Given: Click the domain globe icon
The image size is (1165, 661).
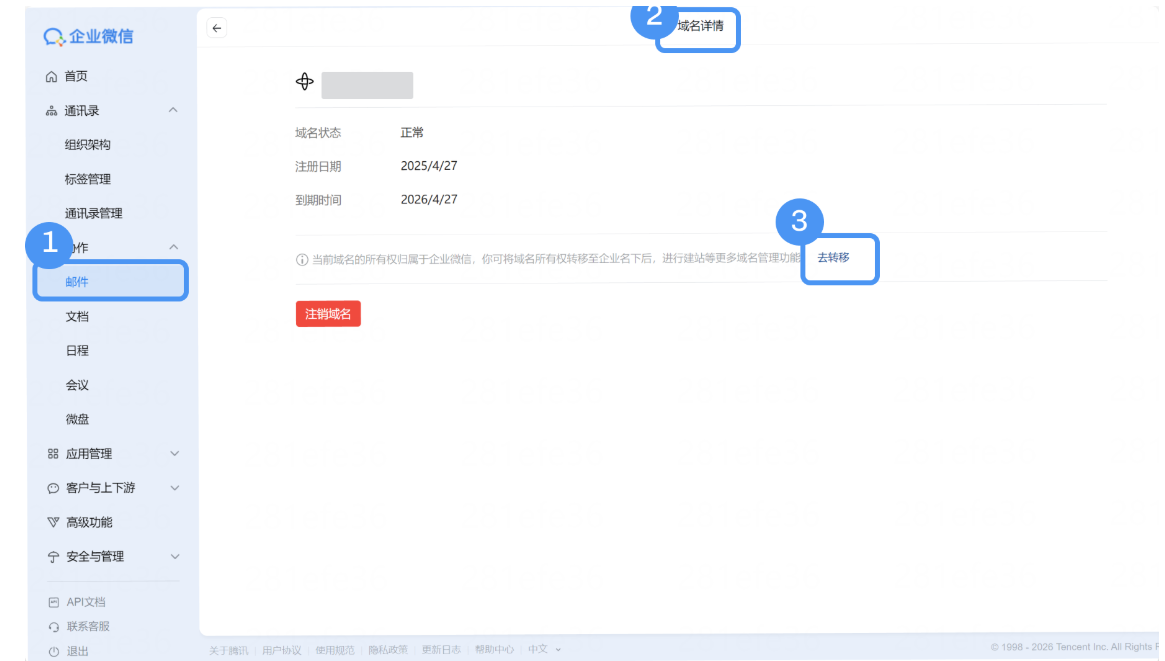Looking at the screenshot, I should [x=305, y=82].
